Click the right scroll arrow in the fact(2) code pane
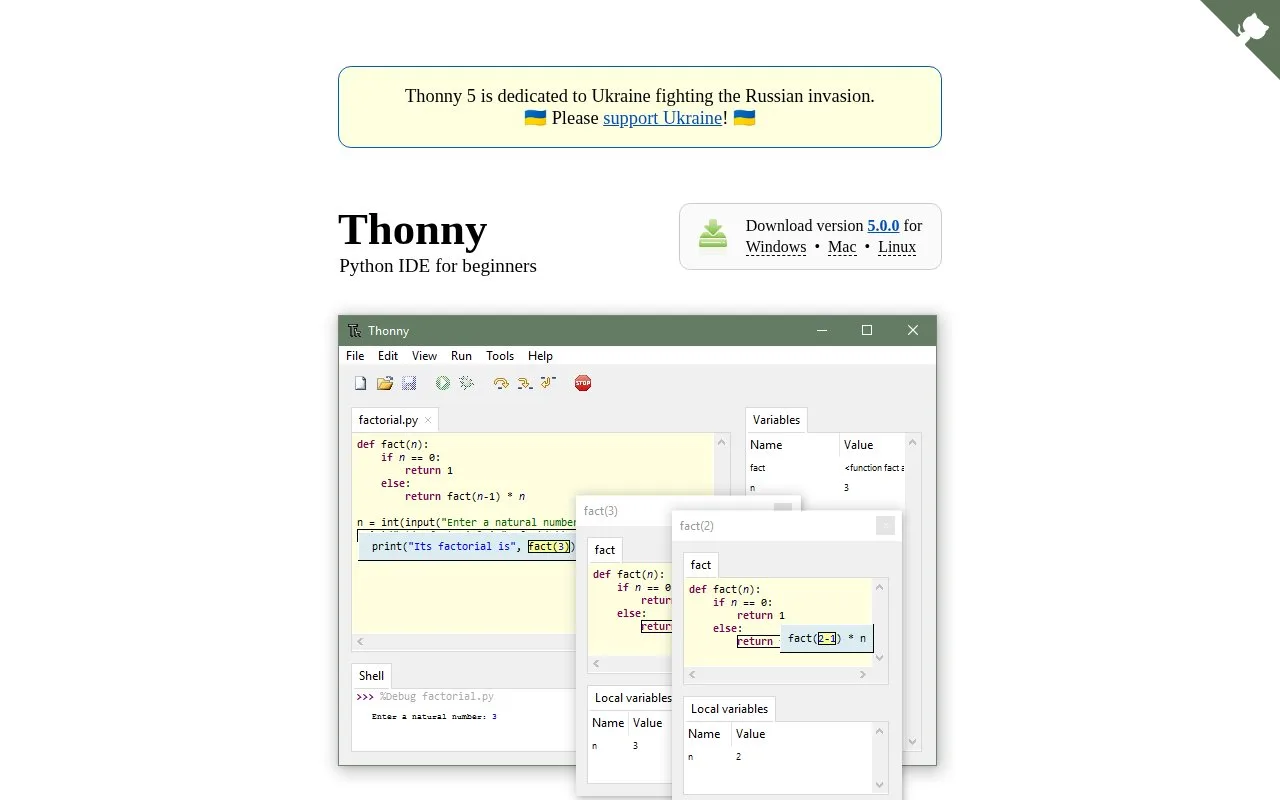Screen dimensions: 1280x800 coord(863,675)
